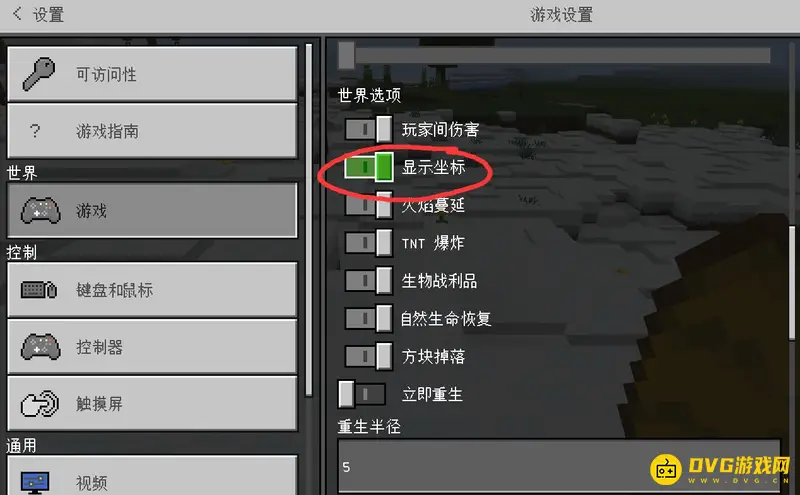This screenshot has width=800, height=495.
Task: Click the left sidebar scrollbar
Action: 309,219
